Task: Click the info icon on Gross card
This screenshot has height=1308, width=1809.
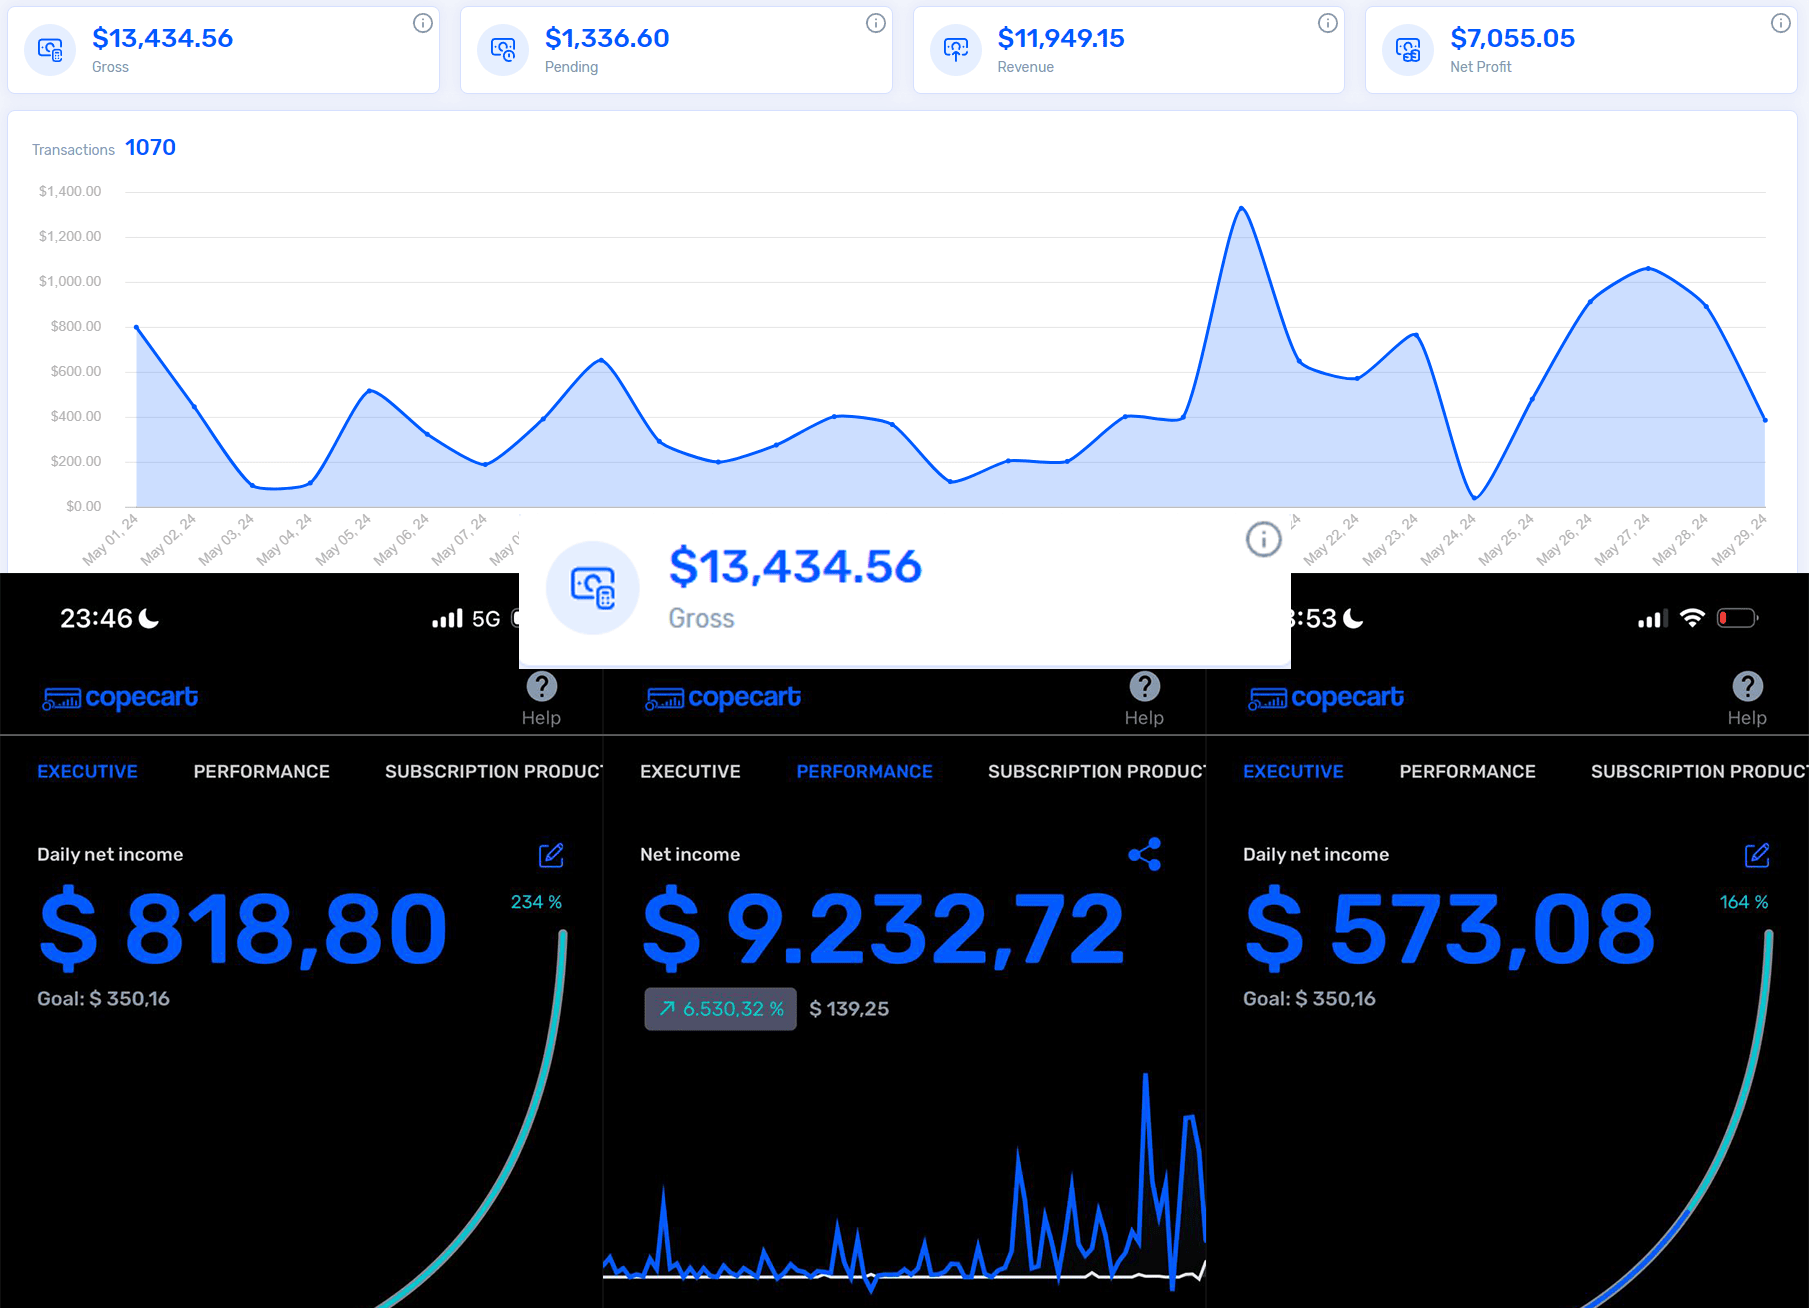Action: coord(423,23)
